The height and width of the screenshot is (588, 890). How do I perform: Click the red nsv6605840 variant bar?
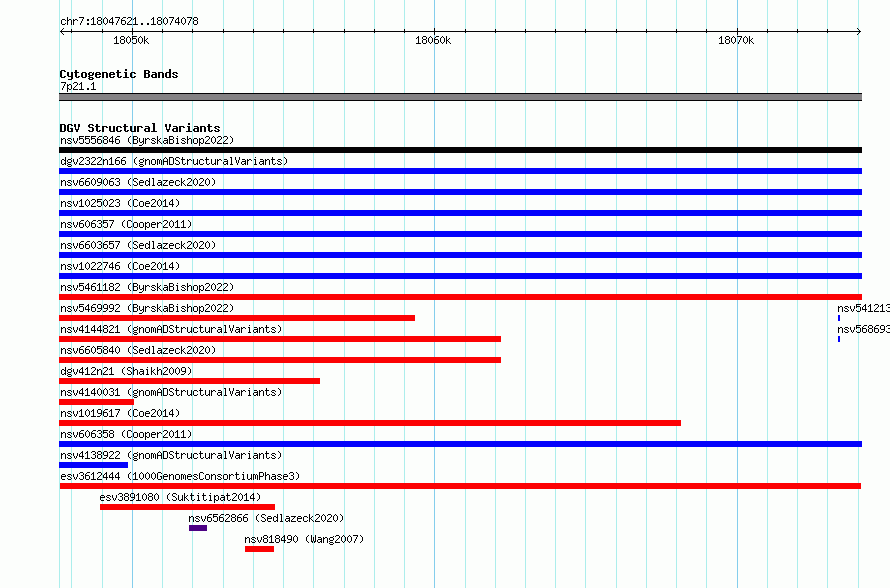point(280,360)
